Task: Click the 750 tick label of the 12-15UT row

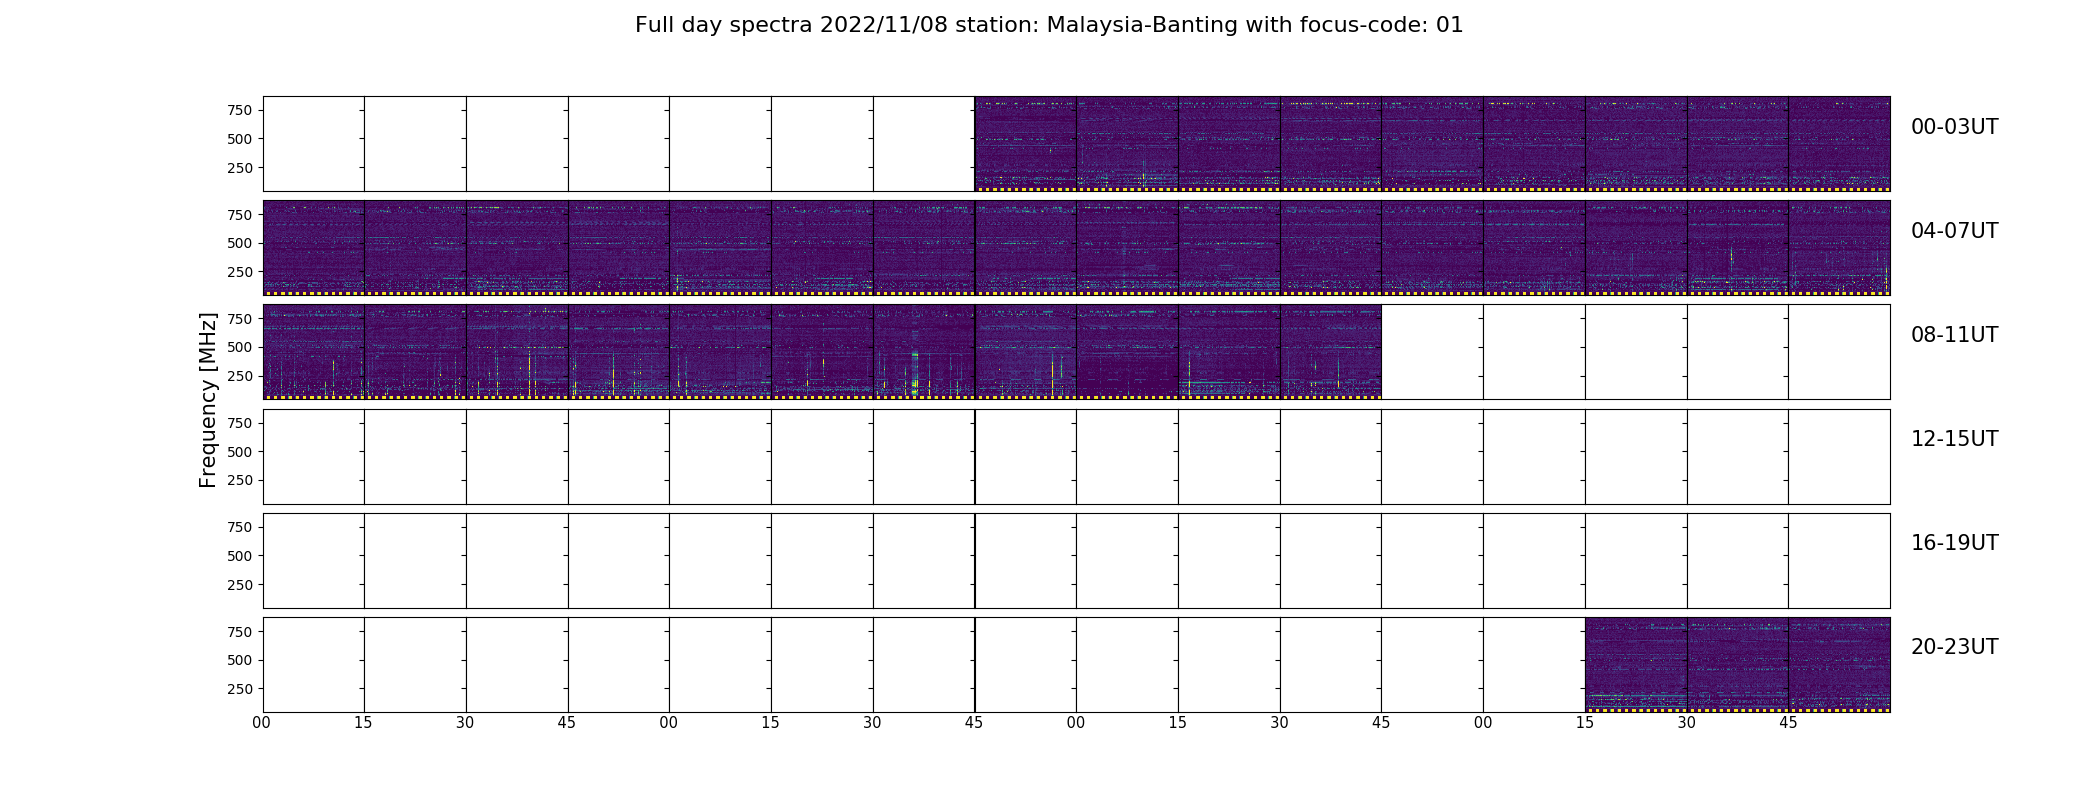Action: tap(239, 423)
